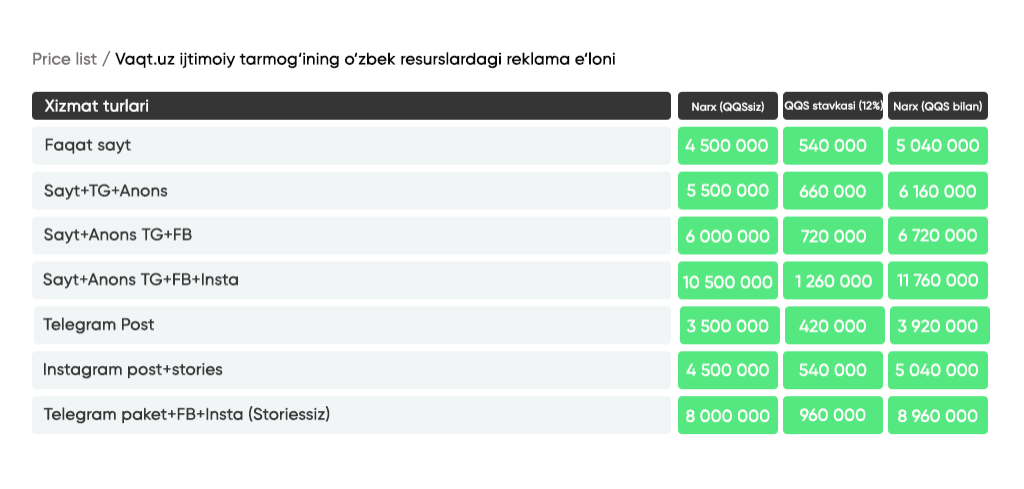Select the Sayt+TG+Anons service row
Image resolution: width=1024 pixels, height=489 pixels.
(x=351, y=191)
